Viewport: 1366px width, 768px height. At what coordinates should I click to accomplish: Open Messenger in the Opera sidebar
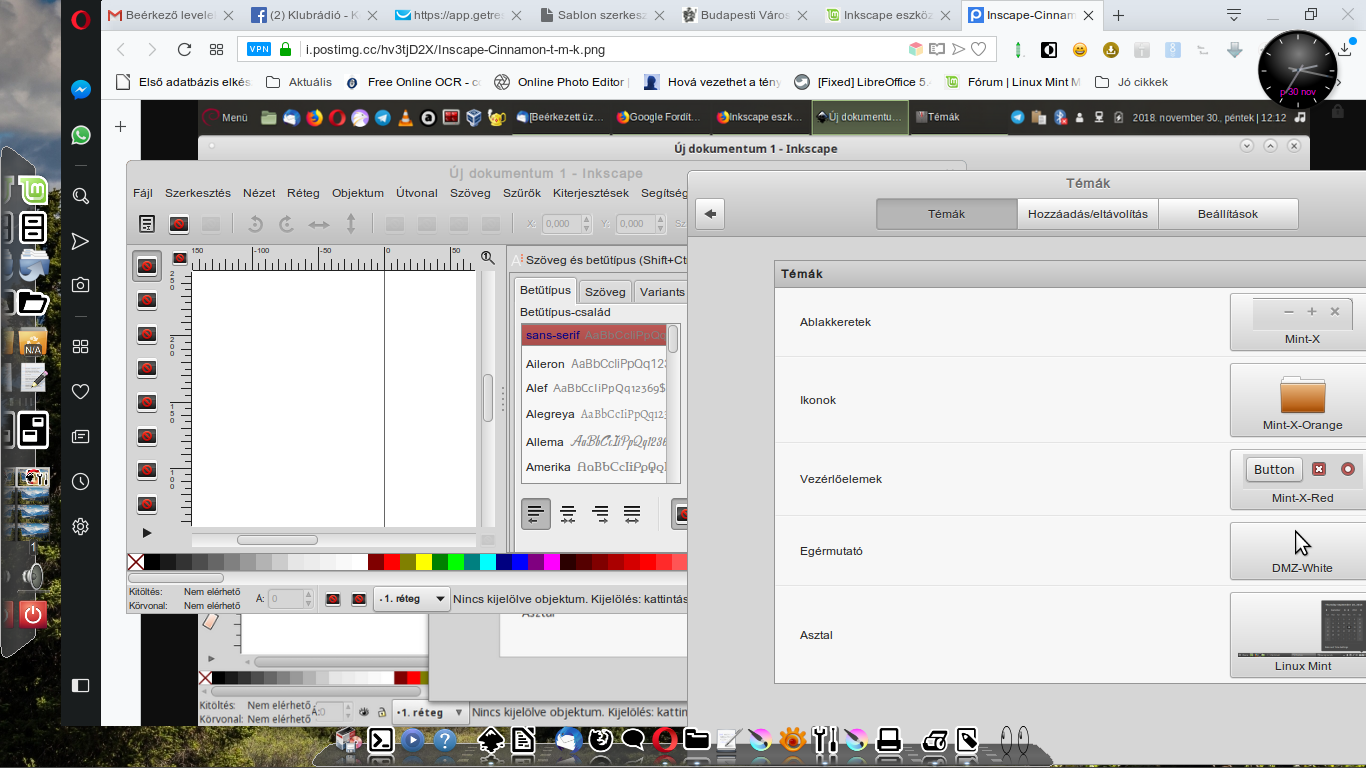[81, 89]
